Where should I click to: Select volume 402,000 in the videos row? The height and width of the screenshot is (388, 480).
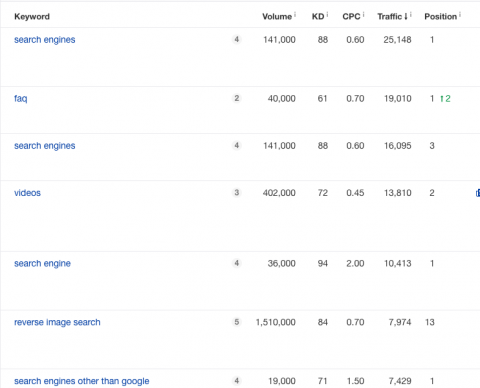[279, 193]
